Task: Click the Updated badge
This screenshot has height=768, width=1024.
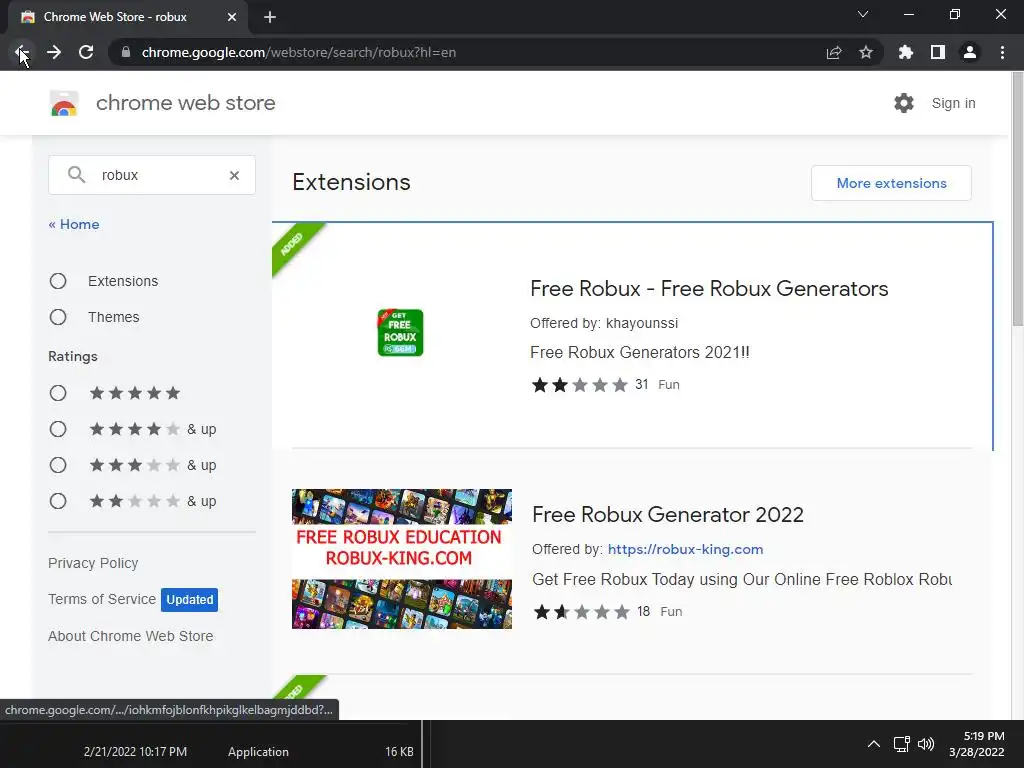Action: [x=189, y=600]
